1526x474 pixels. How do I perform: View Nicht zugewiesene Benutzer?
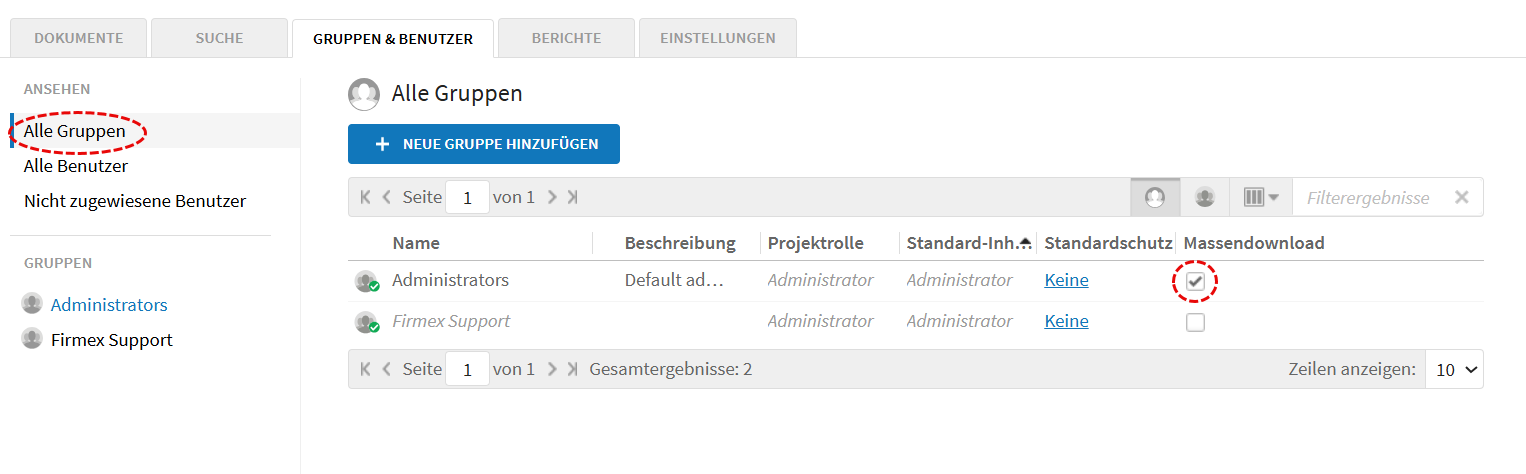click(x=135, y=201)
